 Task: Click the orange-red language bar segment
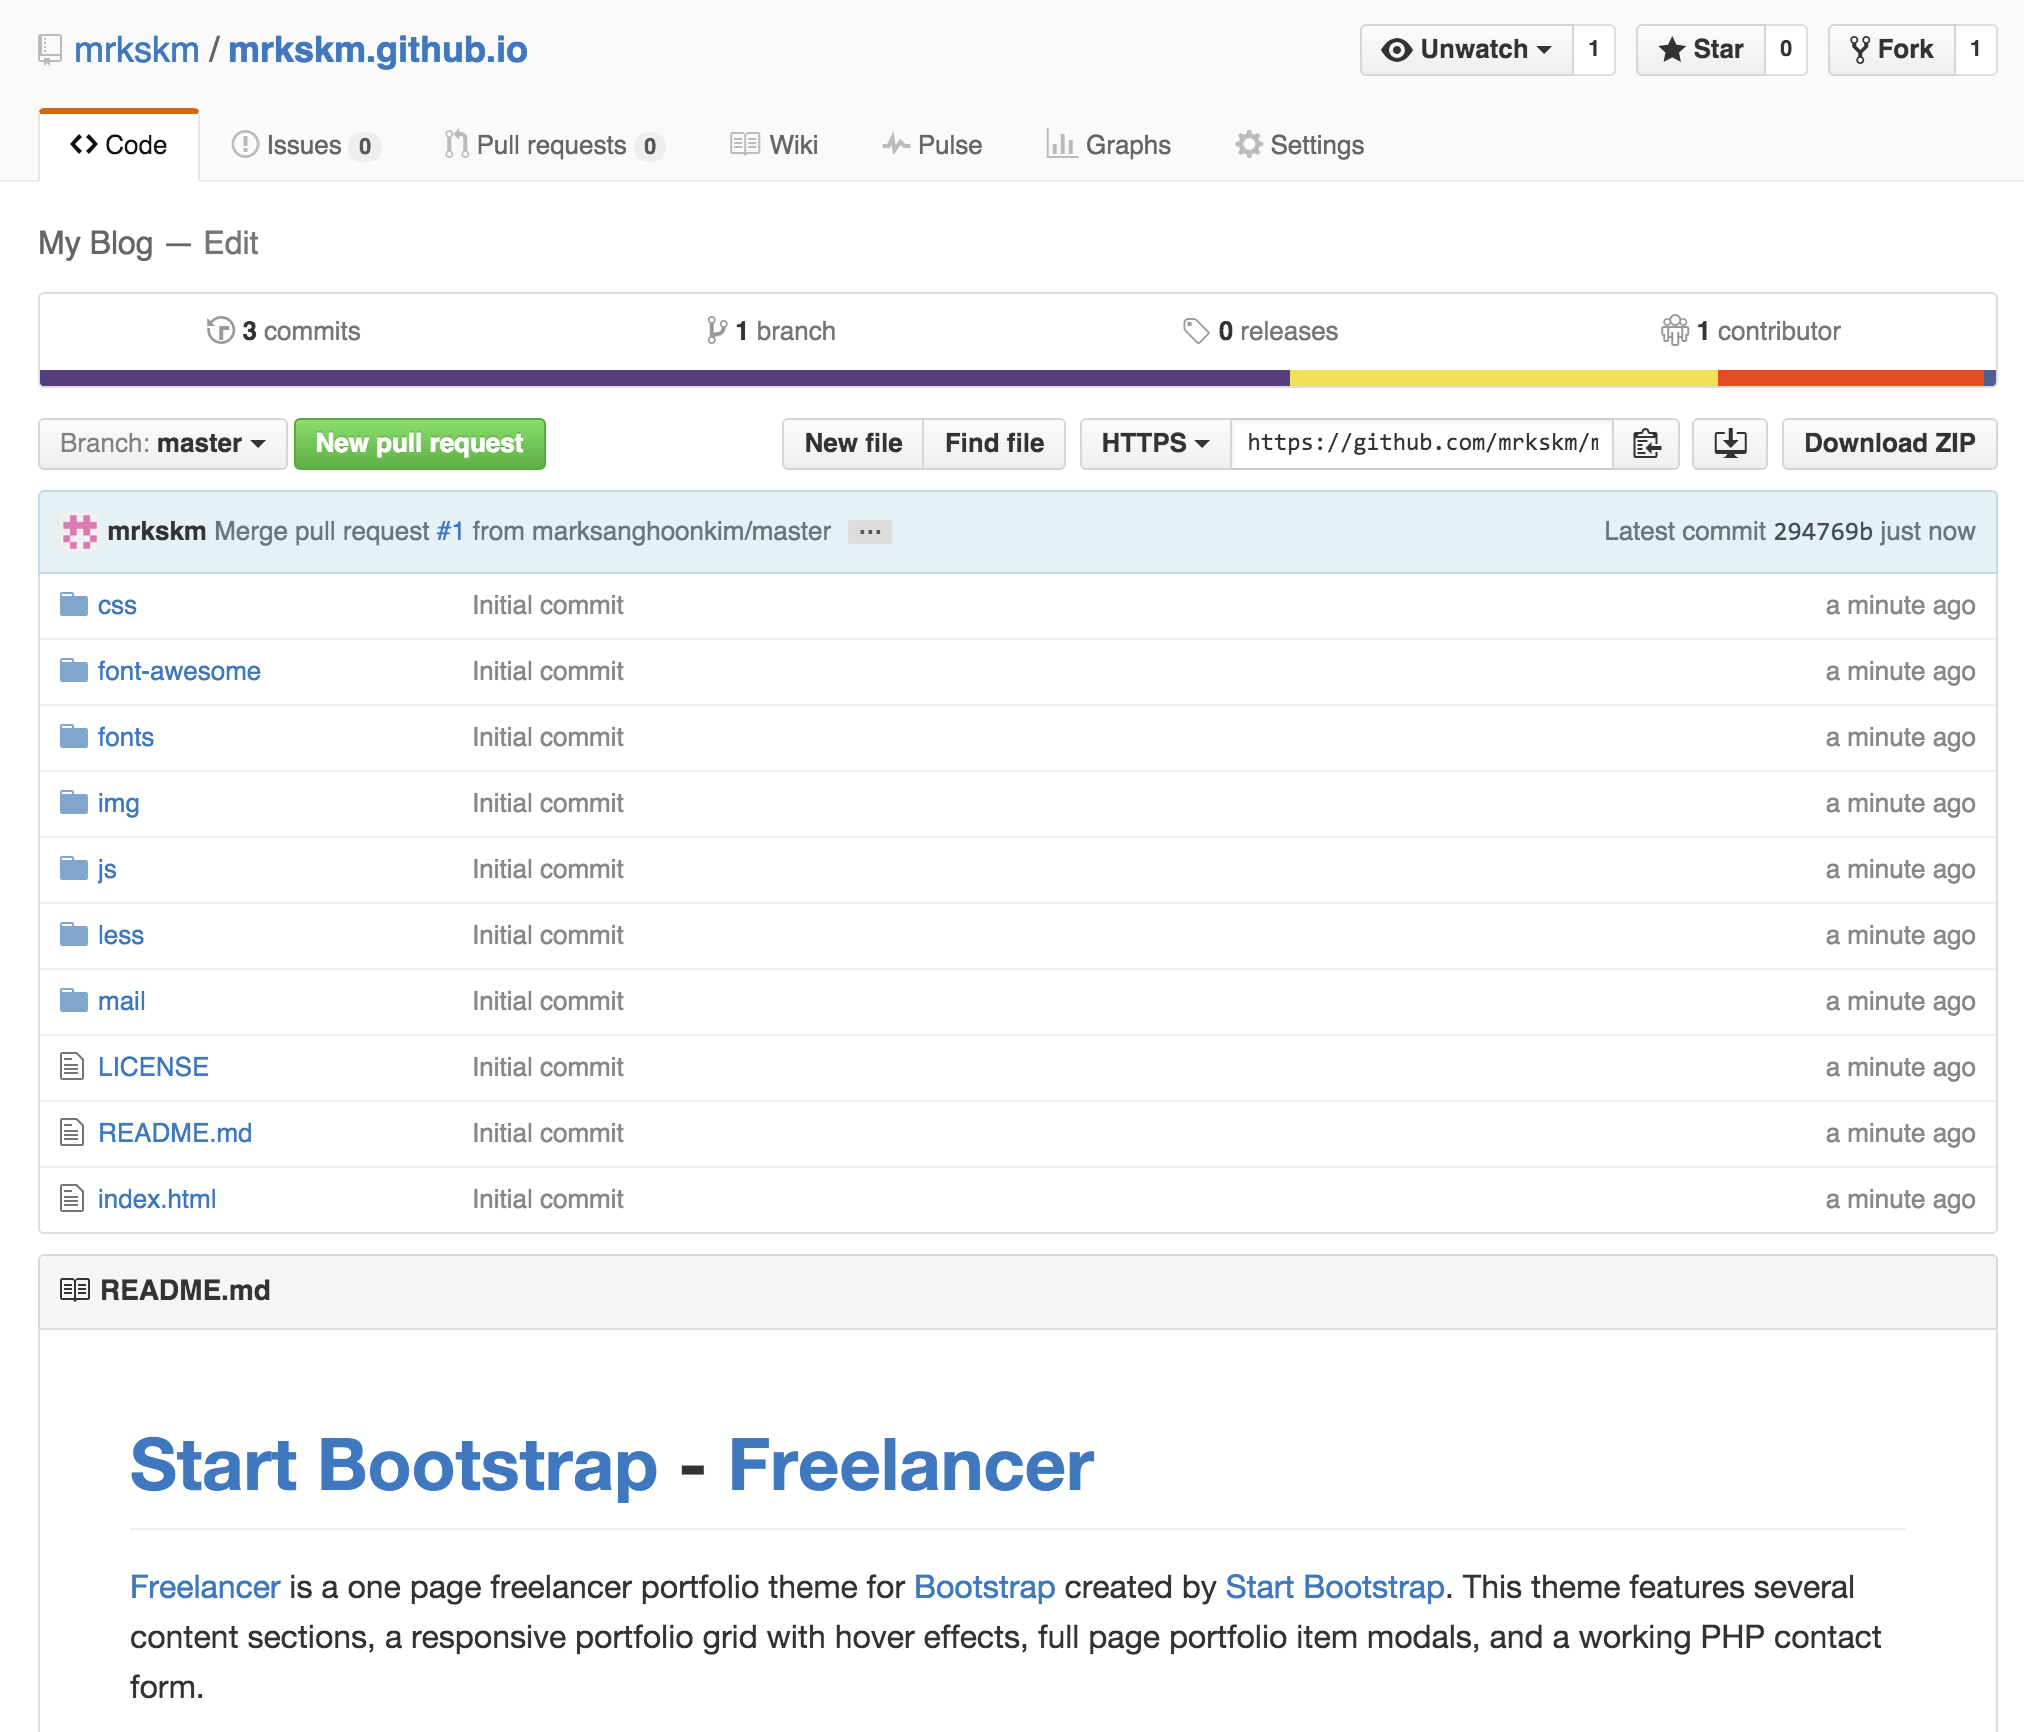click(x=1851, y=378)
